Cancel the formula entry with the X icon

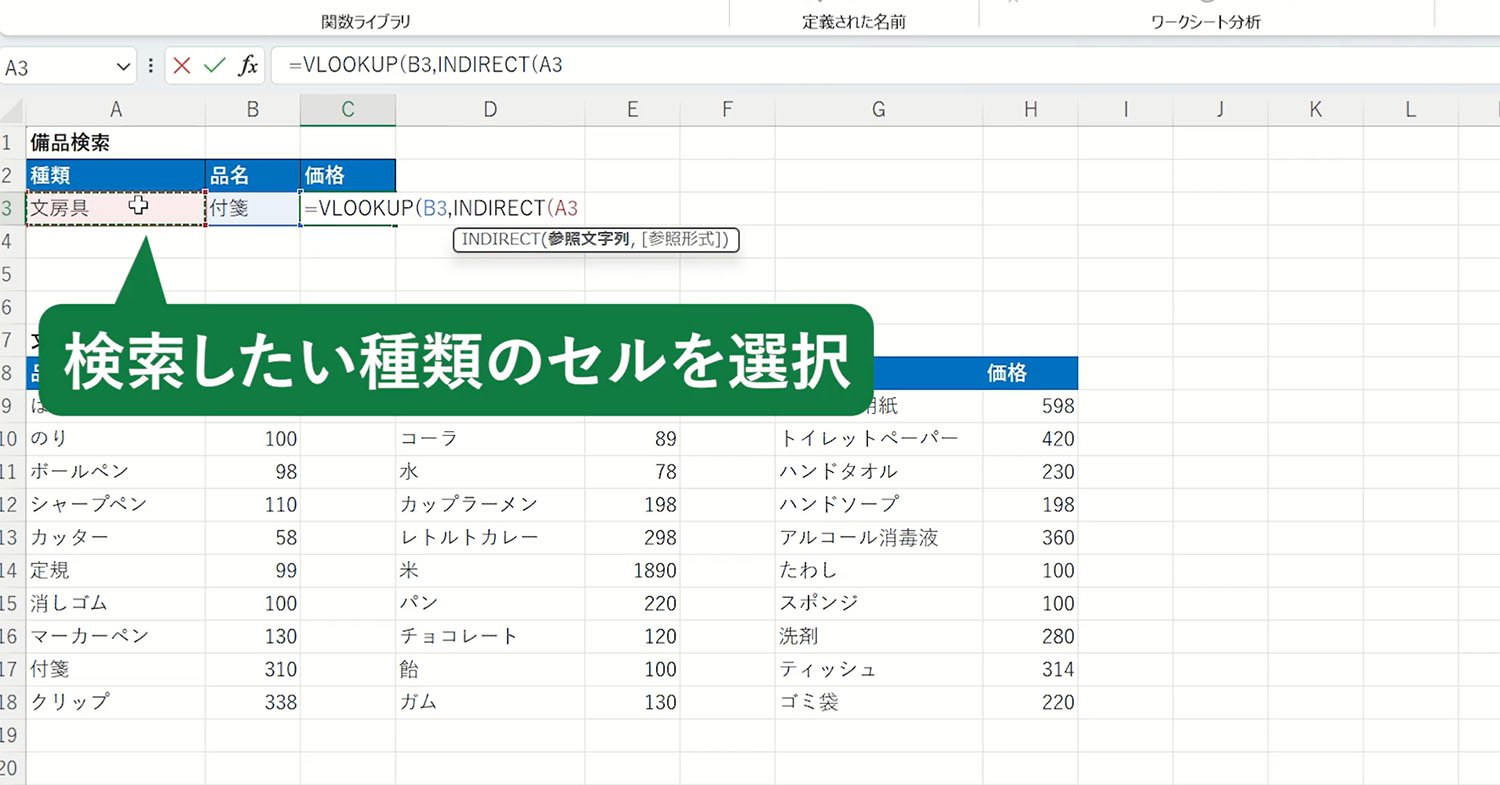click(181, 67)
